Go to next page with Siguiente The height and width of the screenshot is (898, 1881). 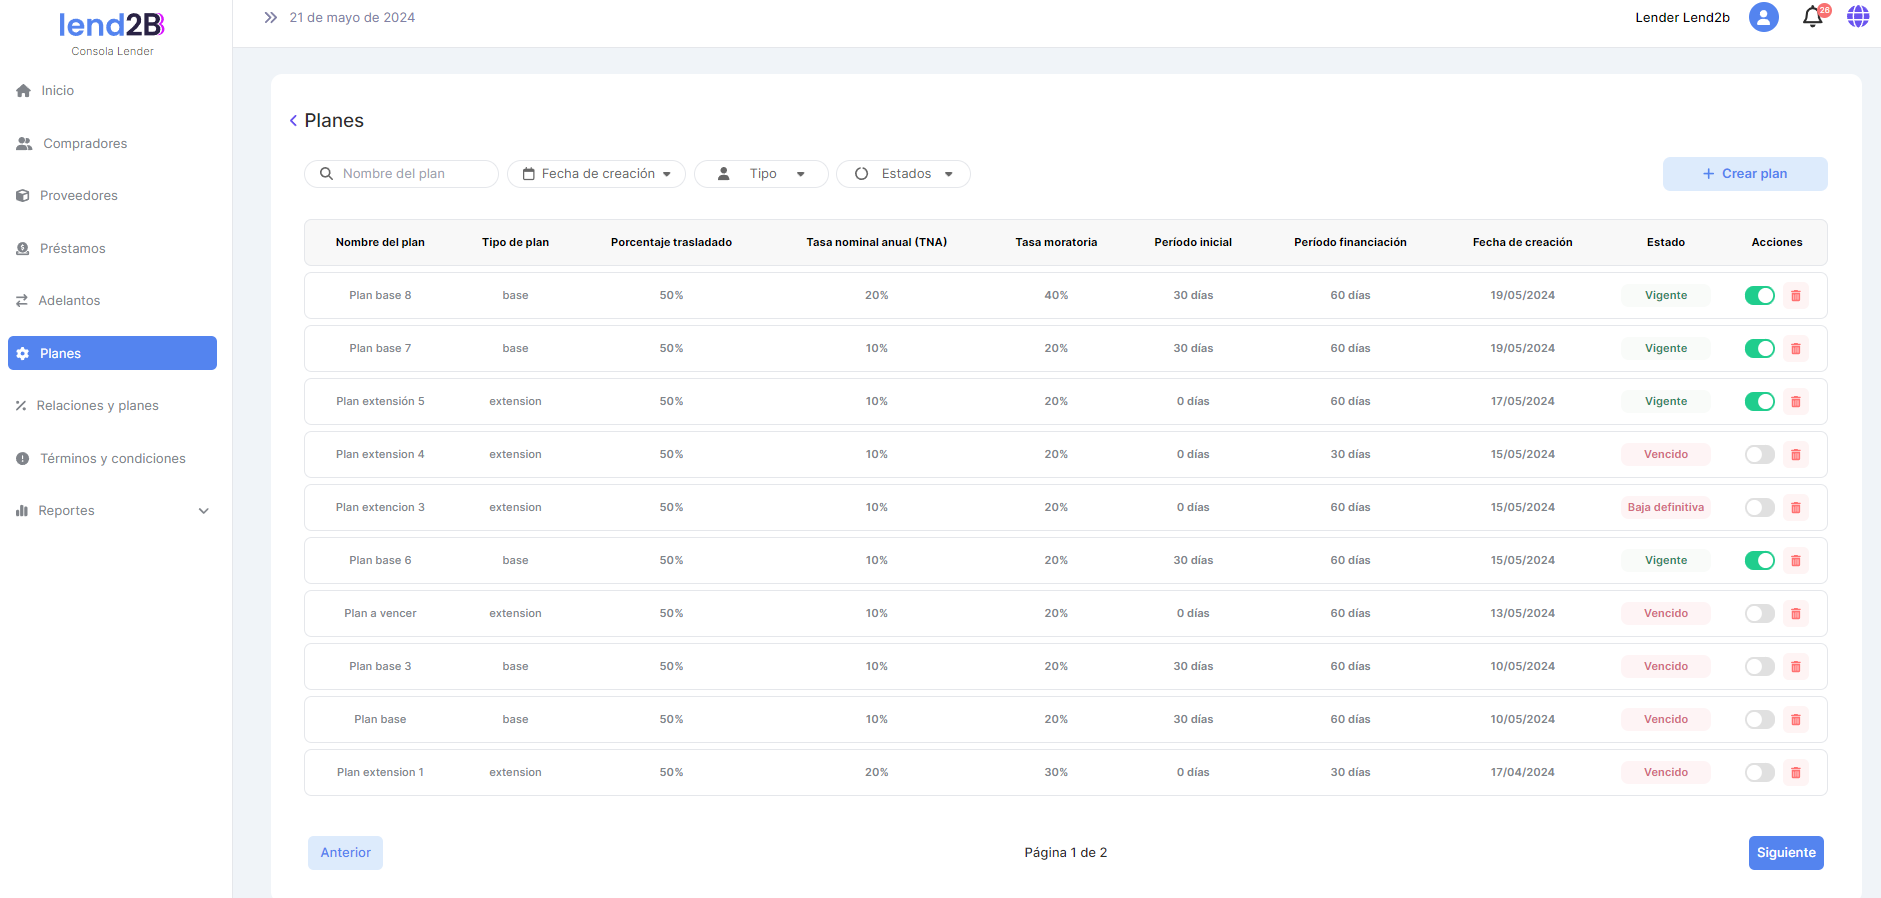coord(1785,853)
